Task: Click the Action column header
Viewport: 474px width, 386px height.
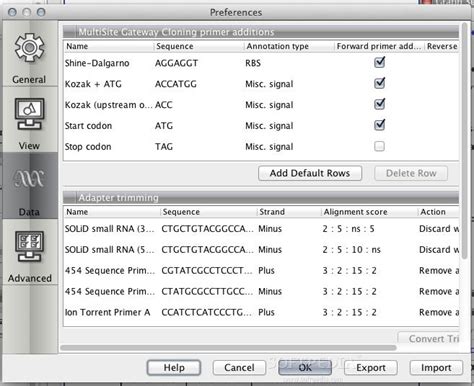Action: click(438, 212)
